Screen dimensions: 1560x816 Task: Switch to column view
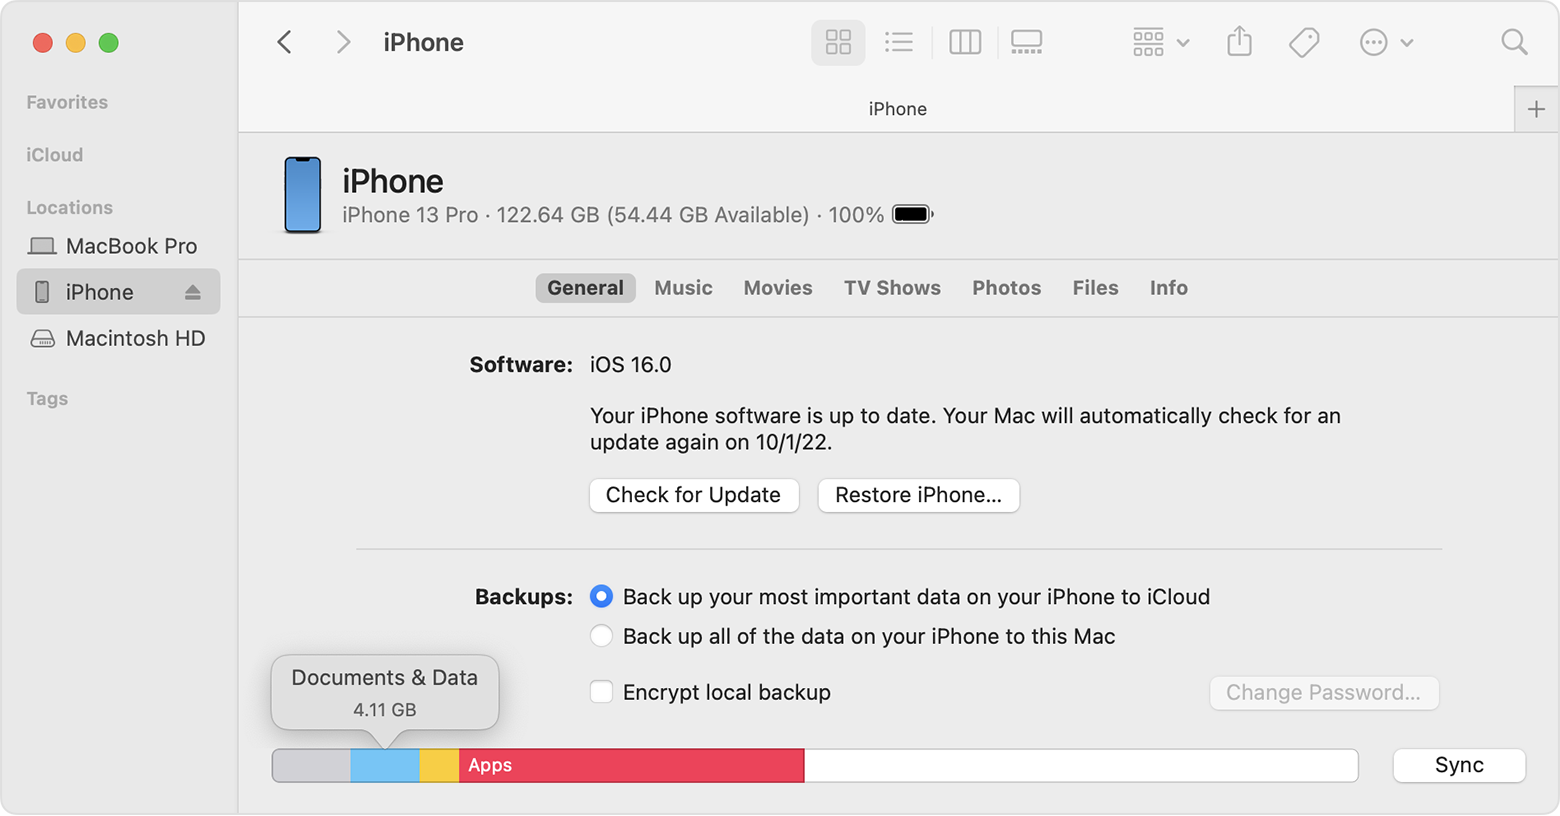(964, 42)
